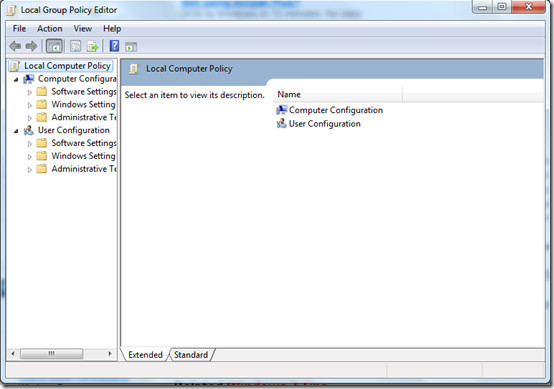The height and width of the screenshot is (389, 554).
Task: Collapse the User Configuration tree node
Action: point(16,131)
